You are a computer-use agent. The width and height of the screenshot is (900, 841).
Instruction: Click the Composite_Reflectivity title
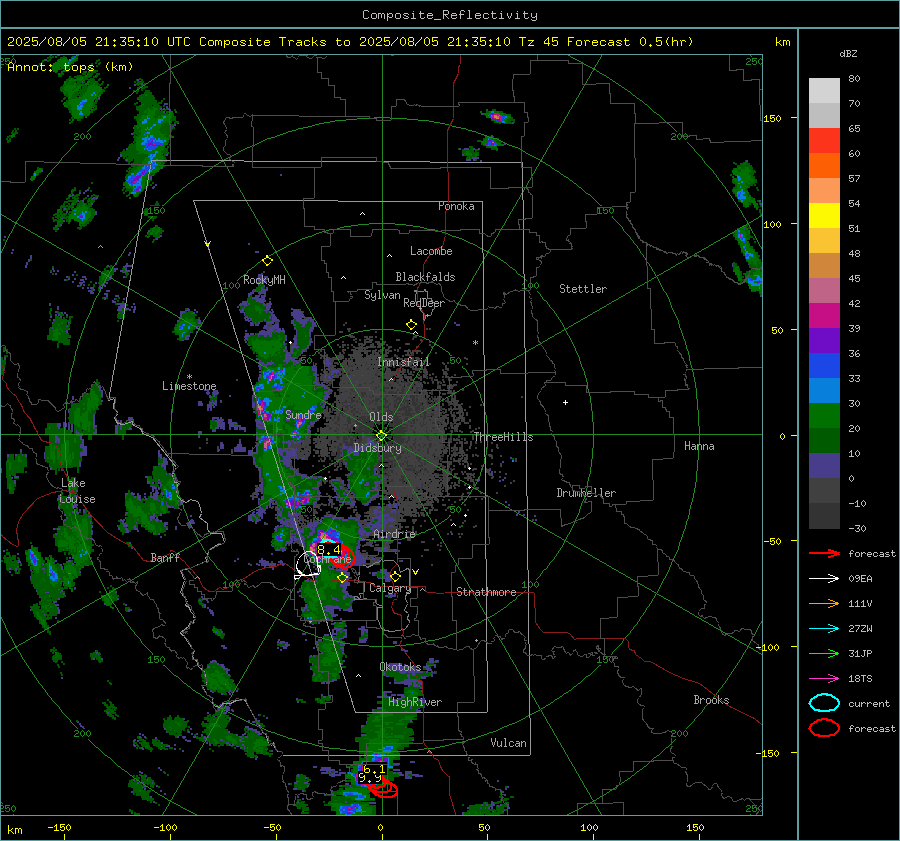click(x=450, y=15)
